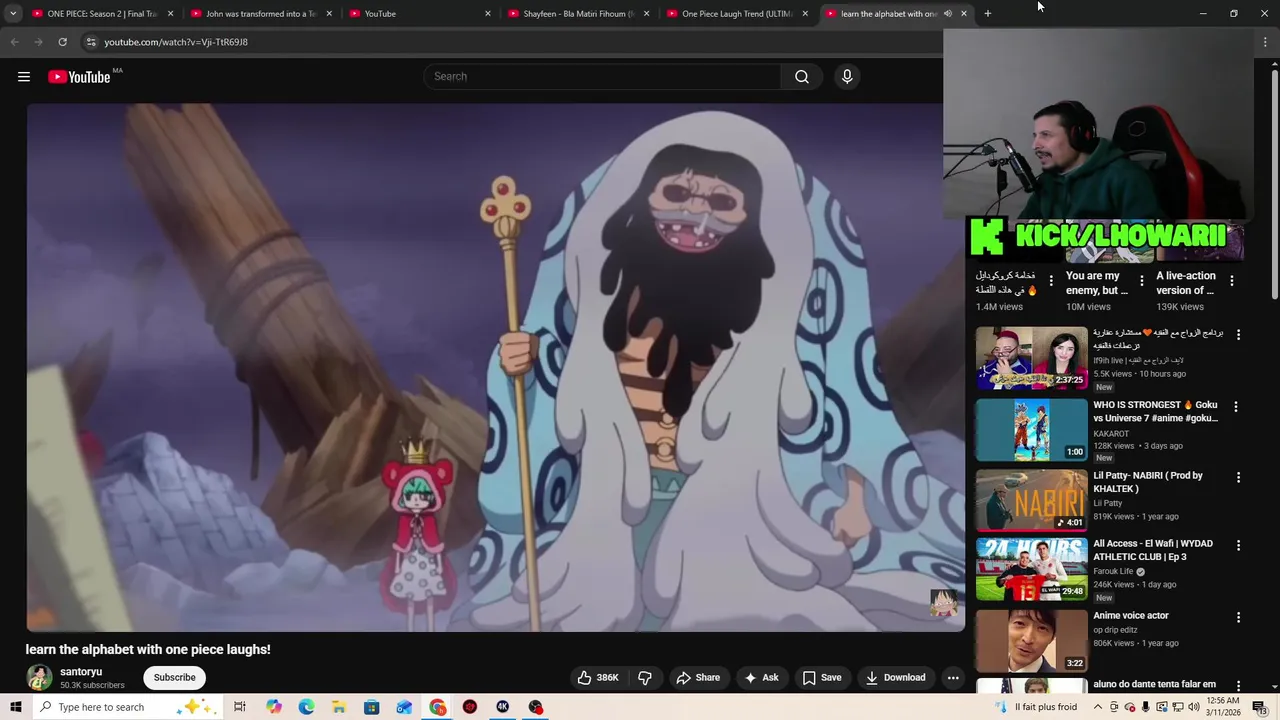The width and height of the screenshot is (1280, 720).
Task: Click the channel watermark on the video
Action: (x=943, y=602)
